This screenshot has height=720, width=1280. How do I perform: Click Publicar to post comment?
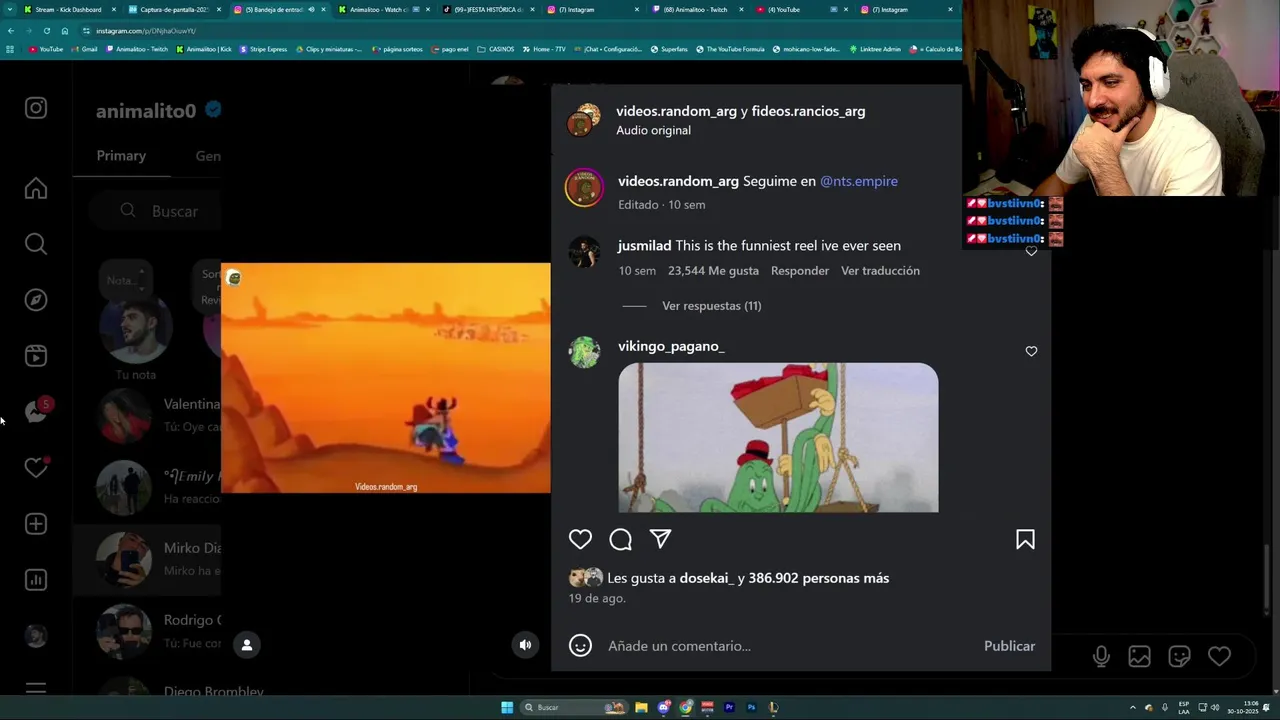1009,646
